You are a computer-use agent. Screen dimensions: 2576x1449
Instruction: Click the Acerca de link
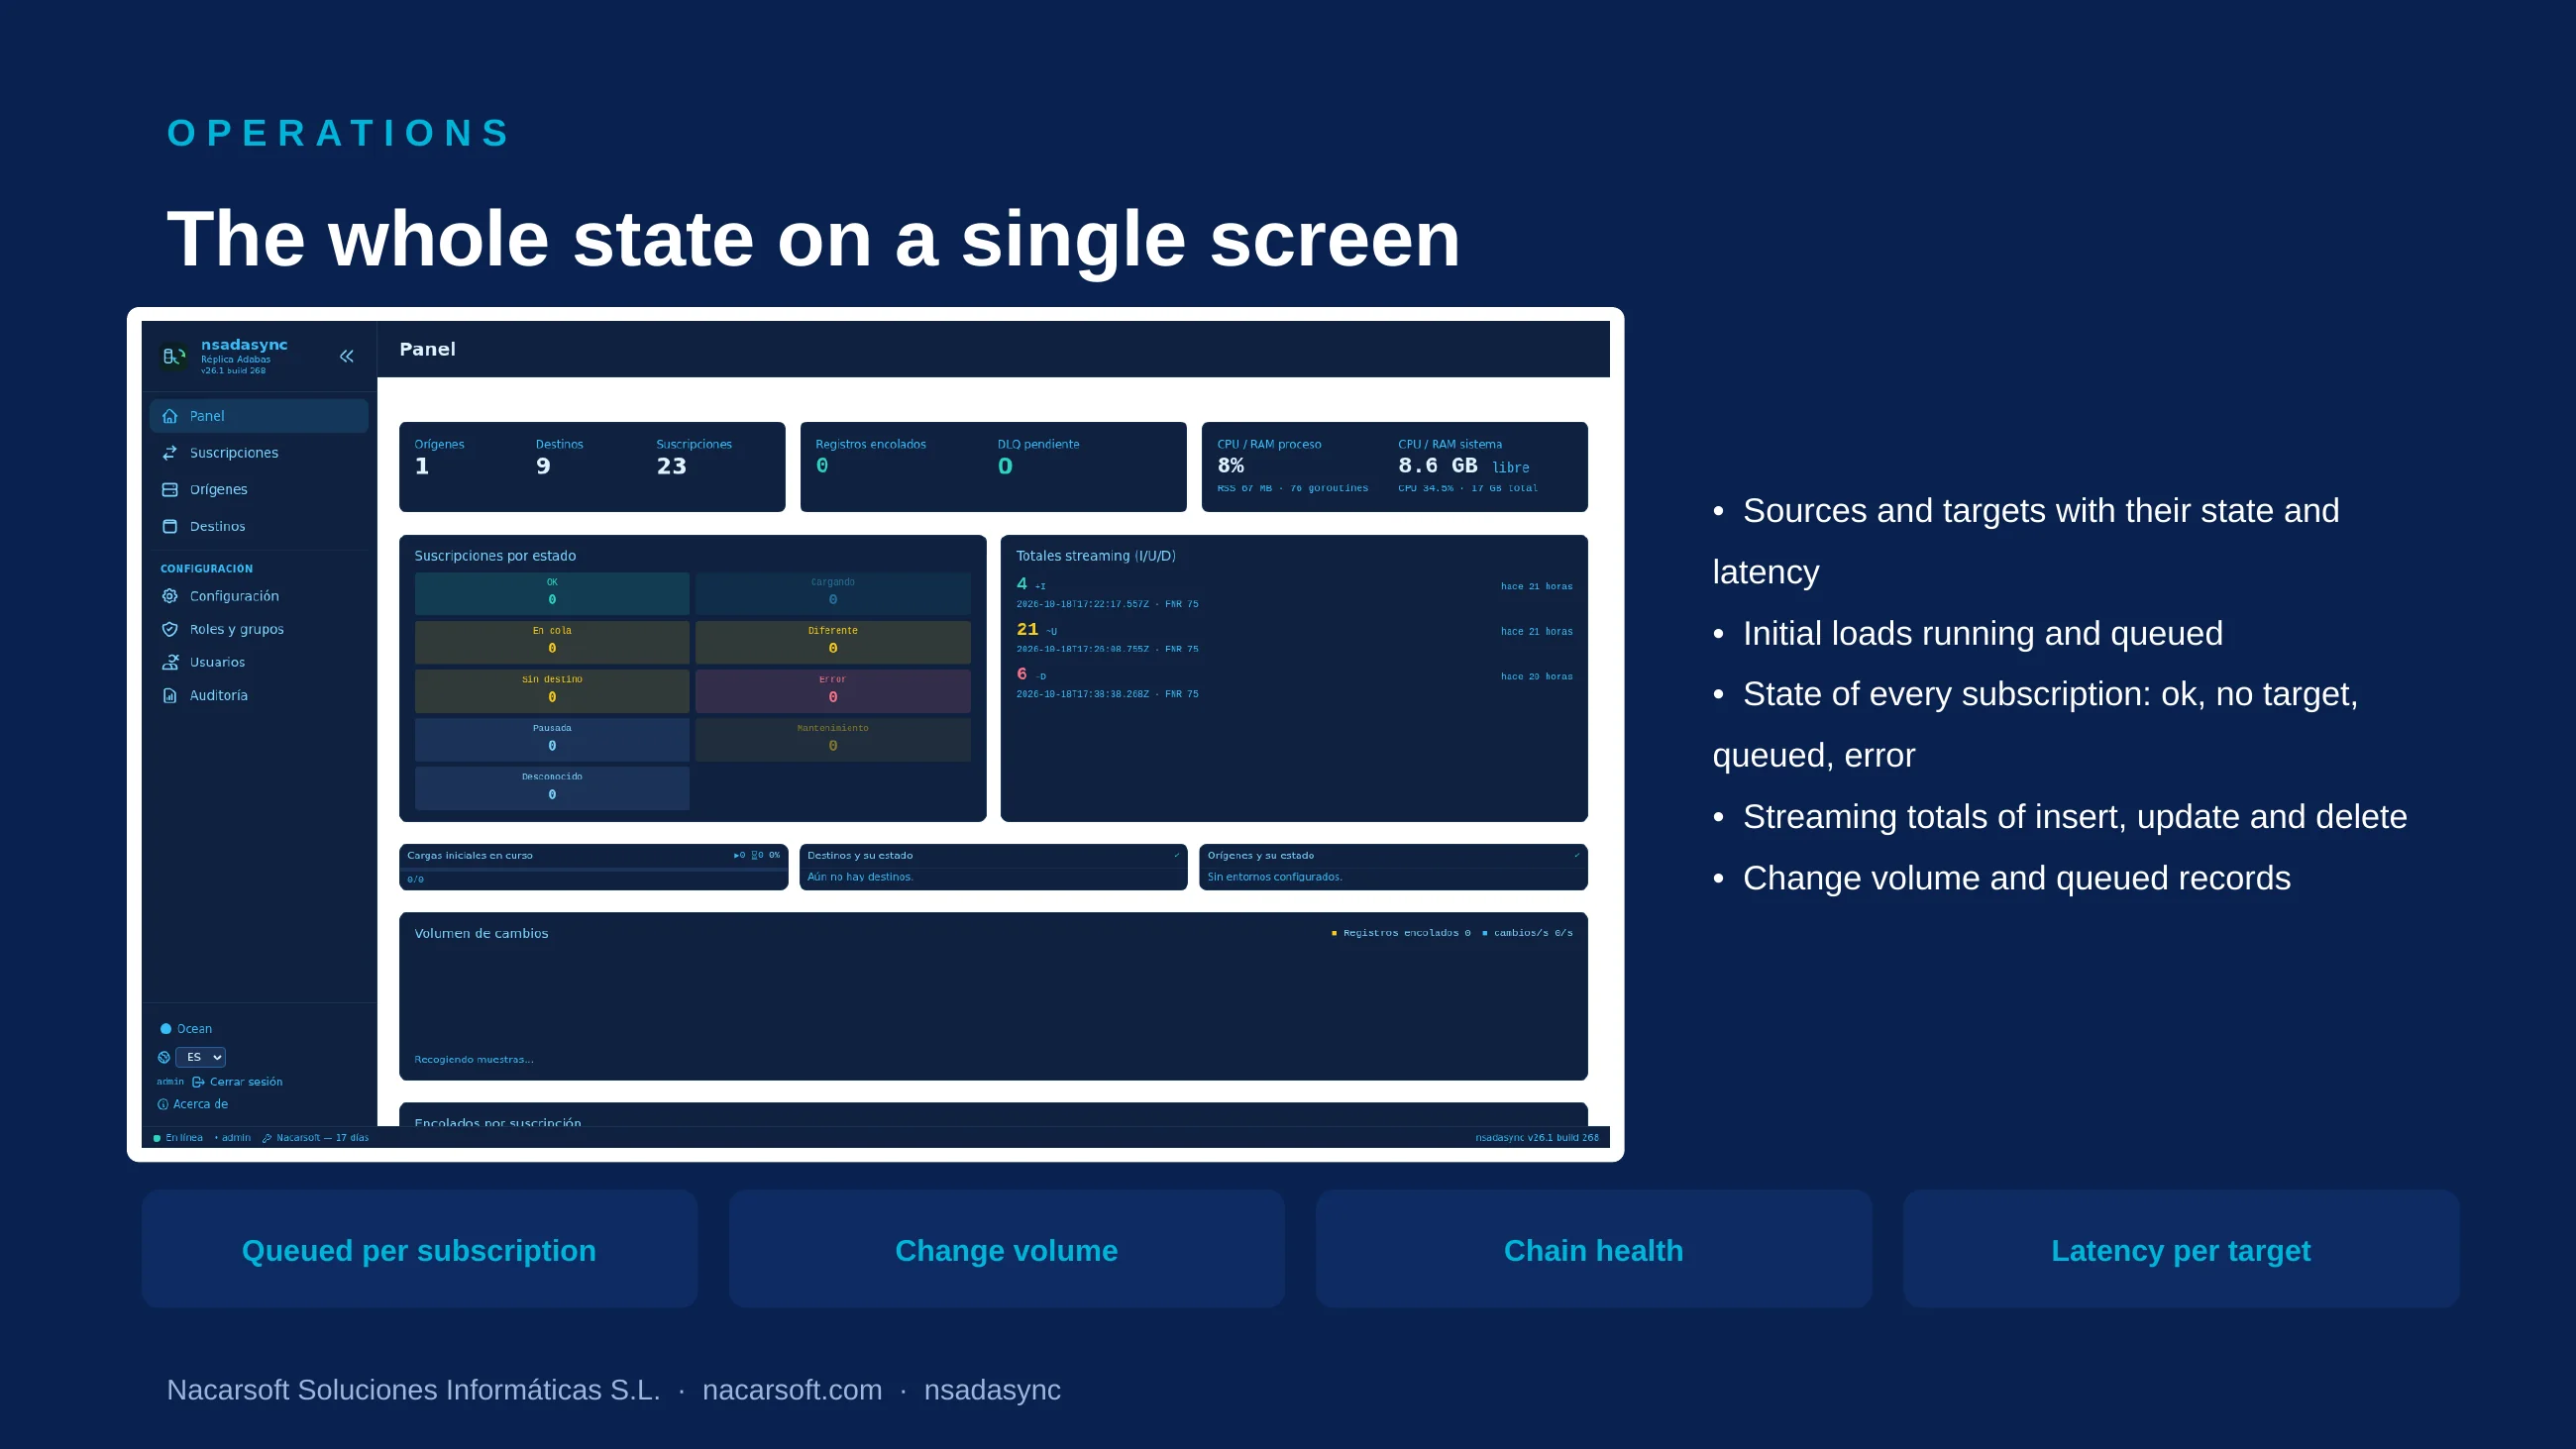[201, 1104]
